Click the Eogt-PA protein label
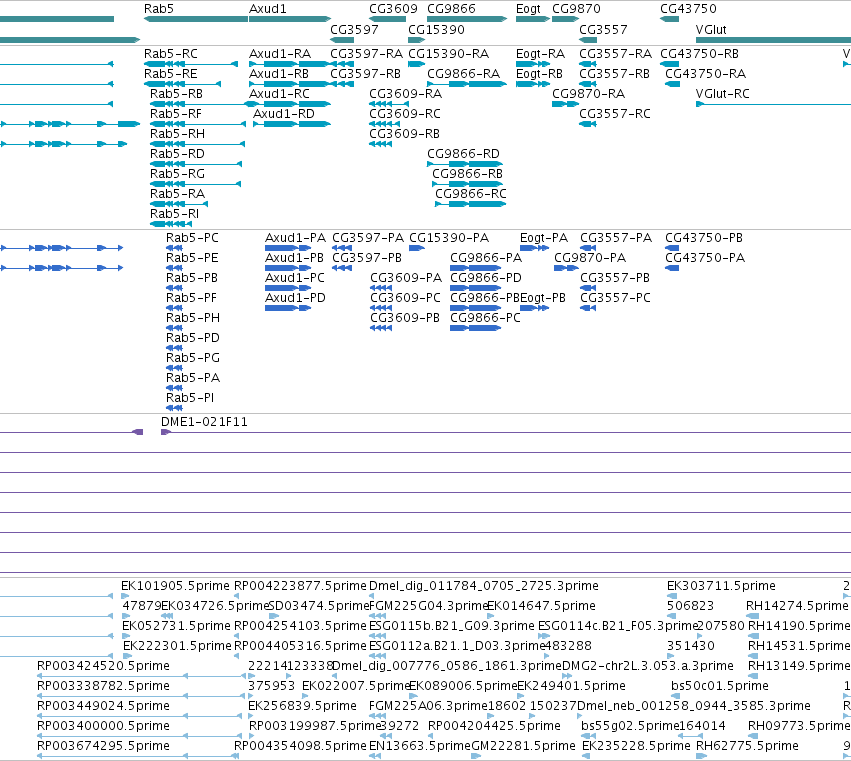Screen dimensions: 851x761 (x=544, y=238)
